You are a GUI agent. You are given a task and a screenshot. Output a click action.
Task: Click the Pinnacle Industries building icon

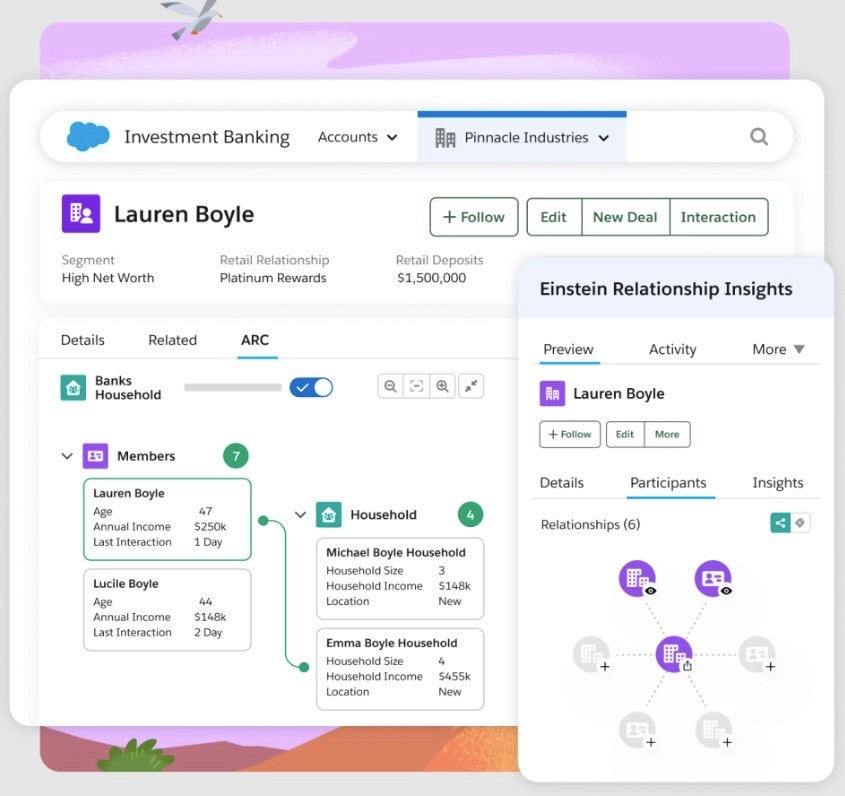(445, 138)
